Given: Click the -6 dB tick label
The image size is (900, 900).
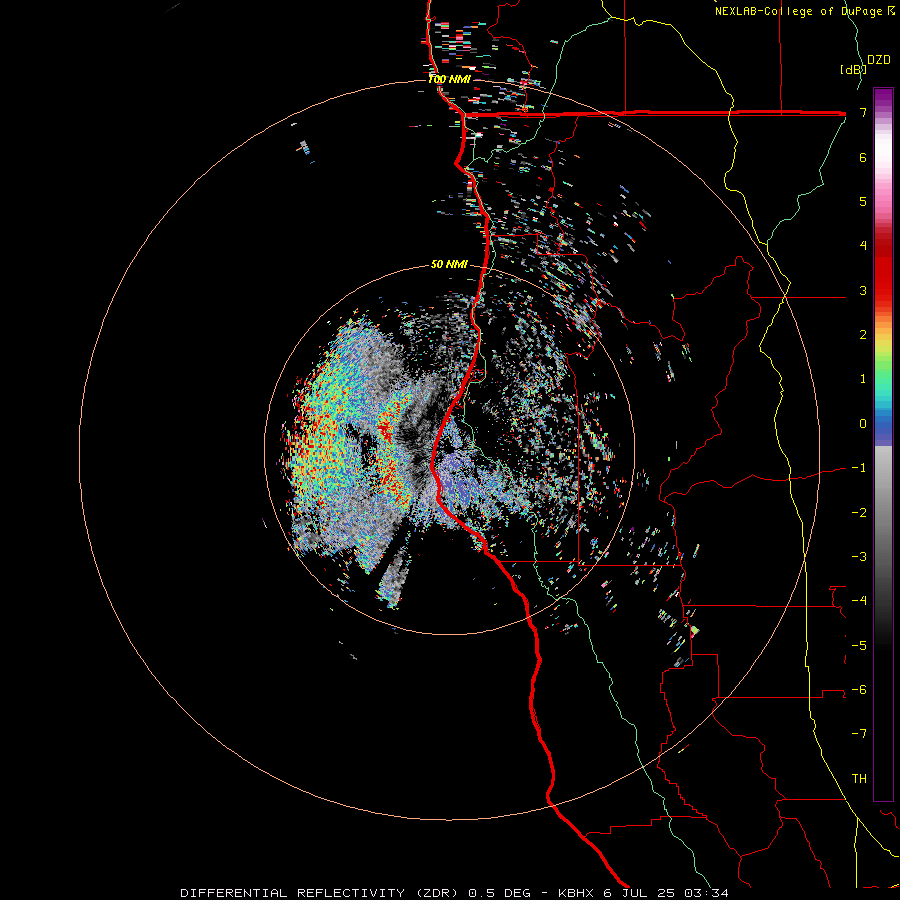Looking at the screenshot, I should [x=859, y=690].
